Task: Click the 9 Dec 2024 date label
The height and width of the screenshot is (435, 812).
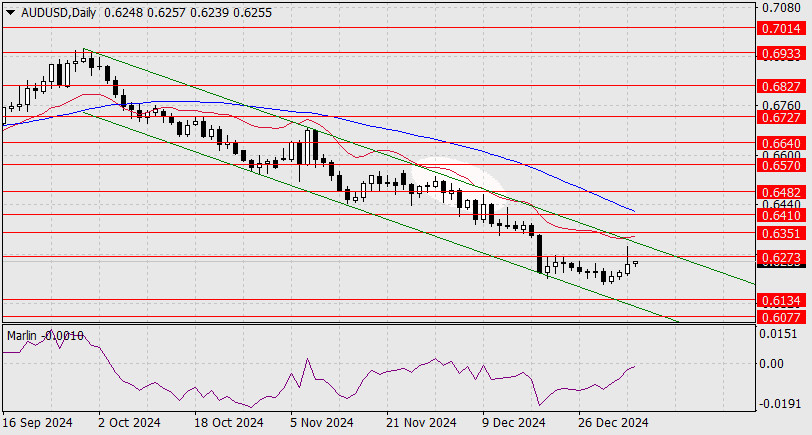Action: tap(514, 423)
